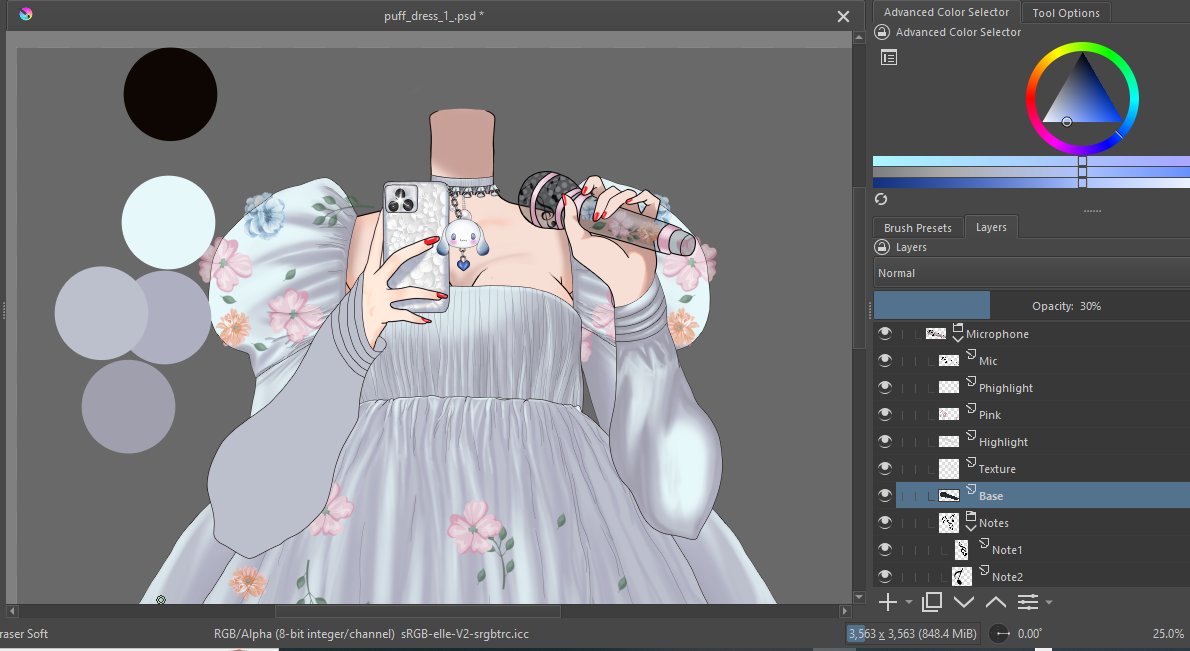The height and width of the screenshot is (651, 1190).
Task: Select the Microphone group layer name
Action: pos(997,334)
